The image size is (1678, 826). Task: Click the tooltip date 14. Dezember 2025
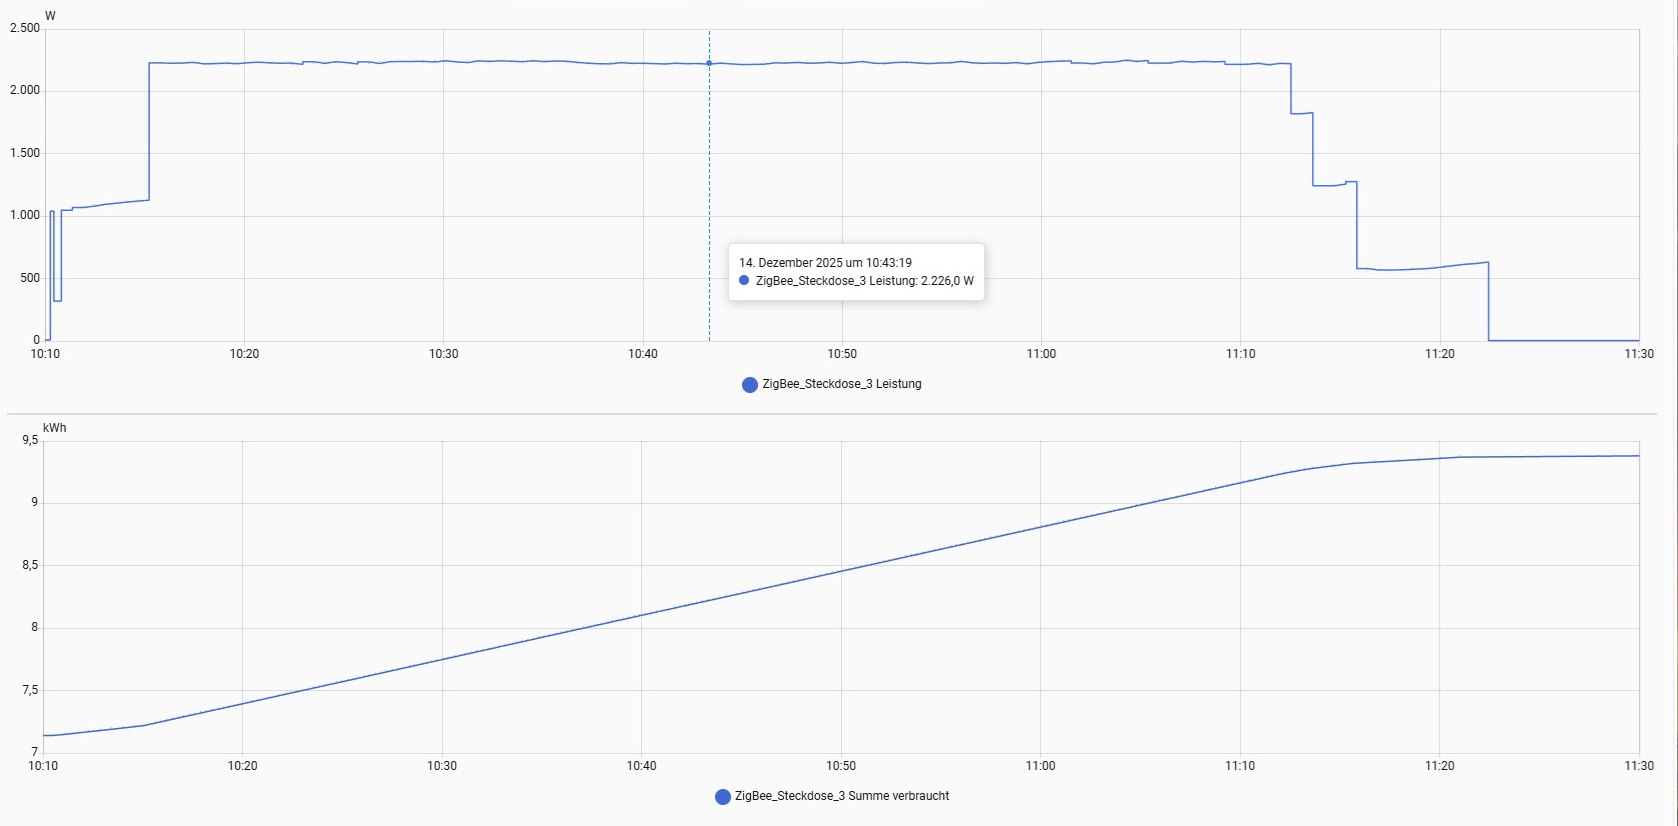[790, 263]
